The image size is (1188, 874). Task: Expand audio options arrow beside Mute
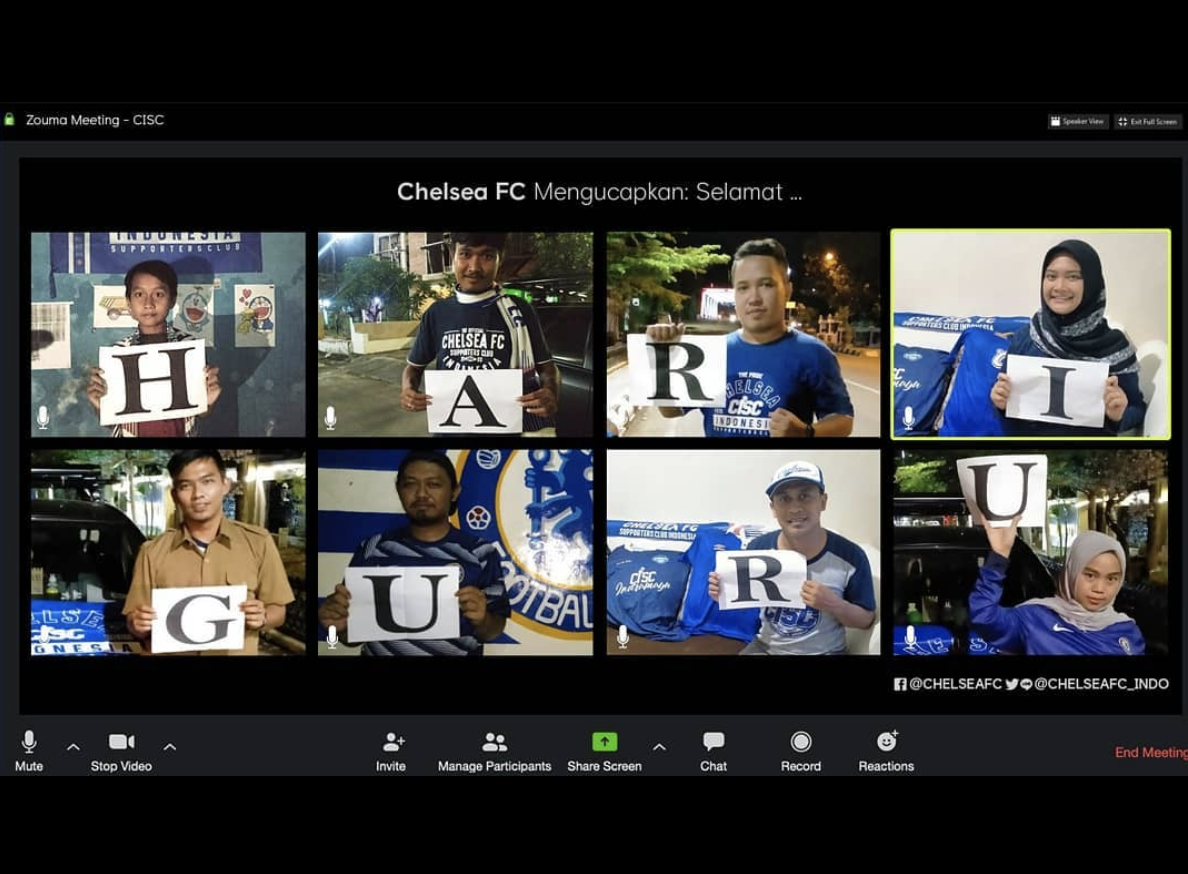(x=73, y=747)
